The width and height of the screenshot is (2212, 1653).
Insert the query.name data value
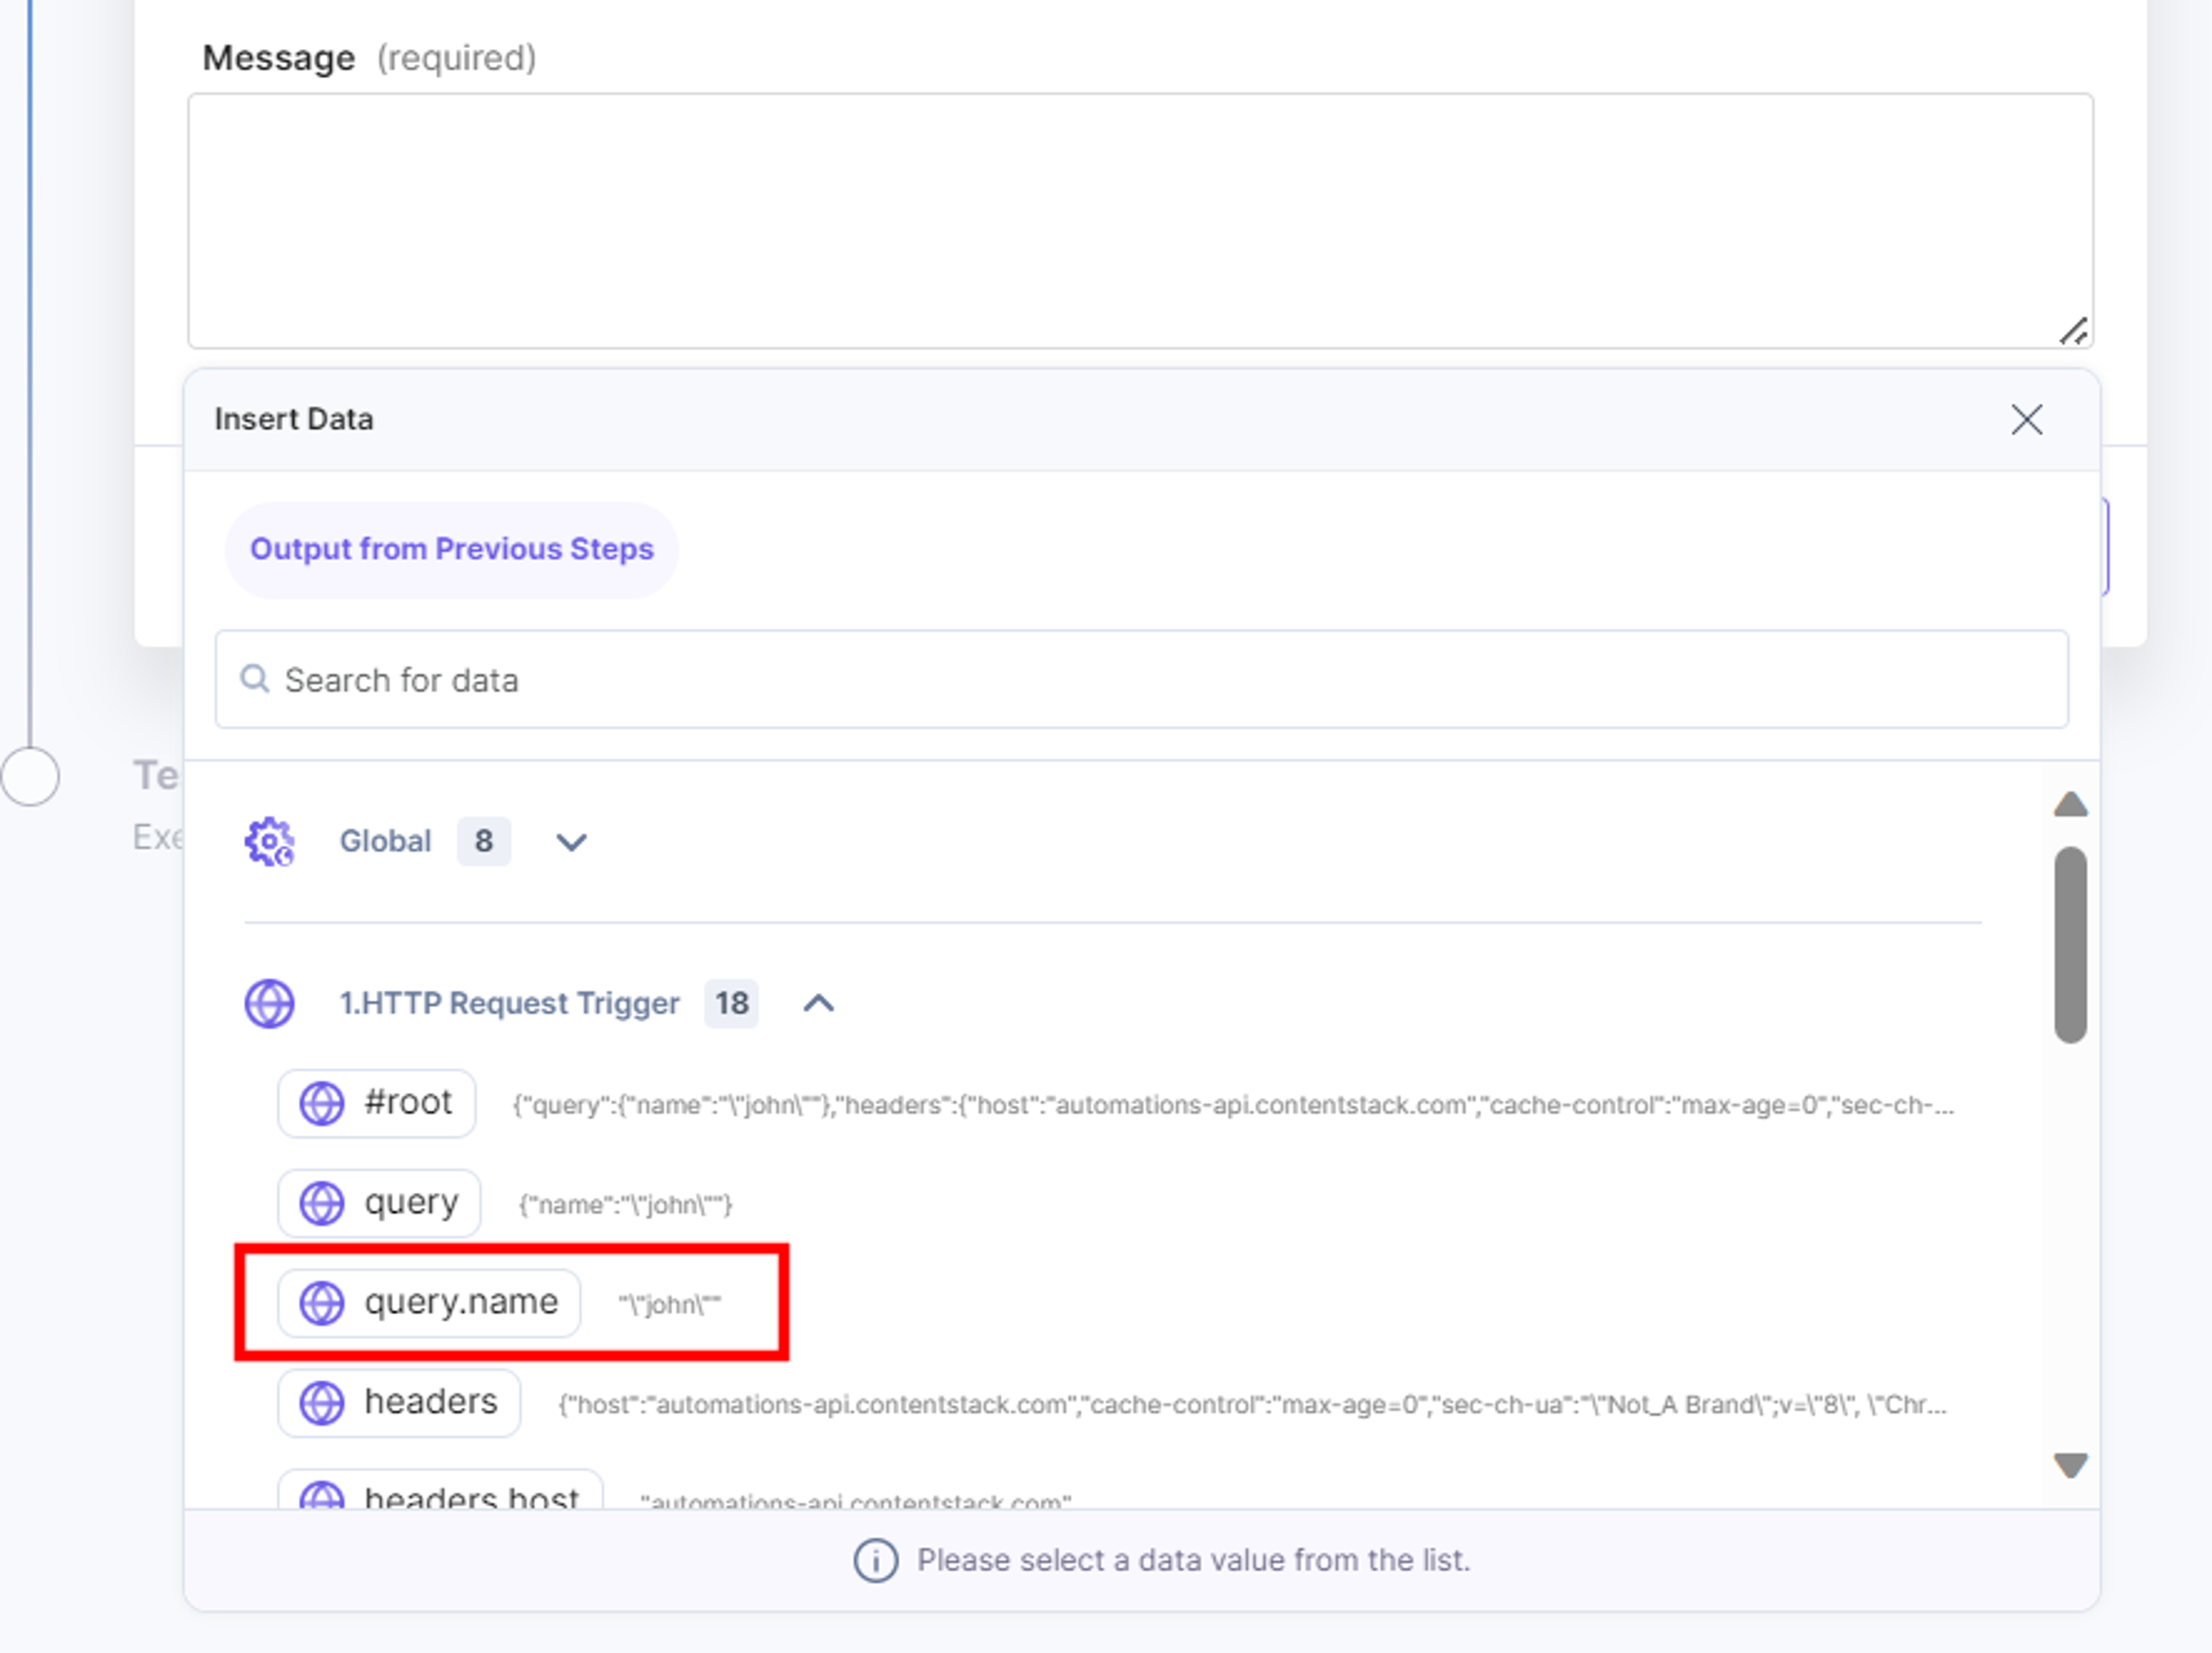click(429, 1303)
